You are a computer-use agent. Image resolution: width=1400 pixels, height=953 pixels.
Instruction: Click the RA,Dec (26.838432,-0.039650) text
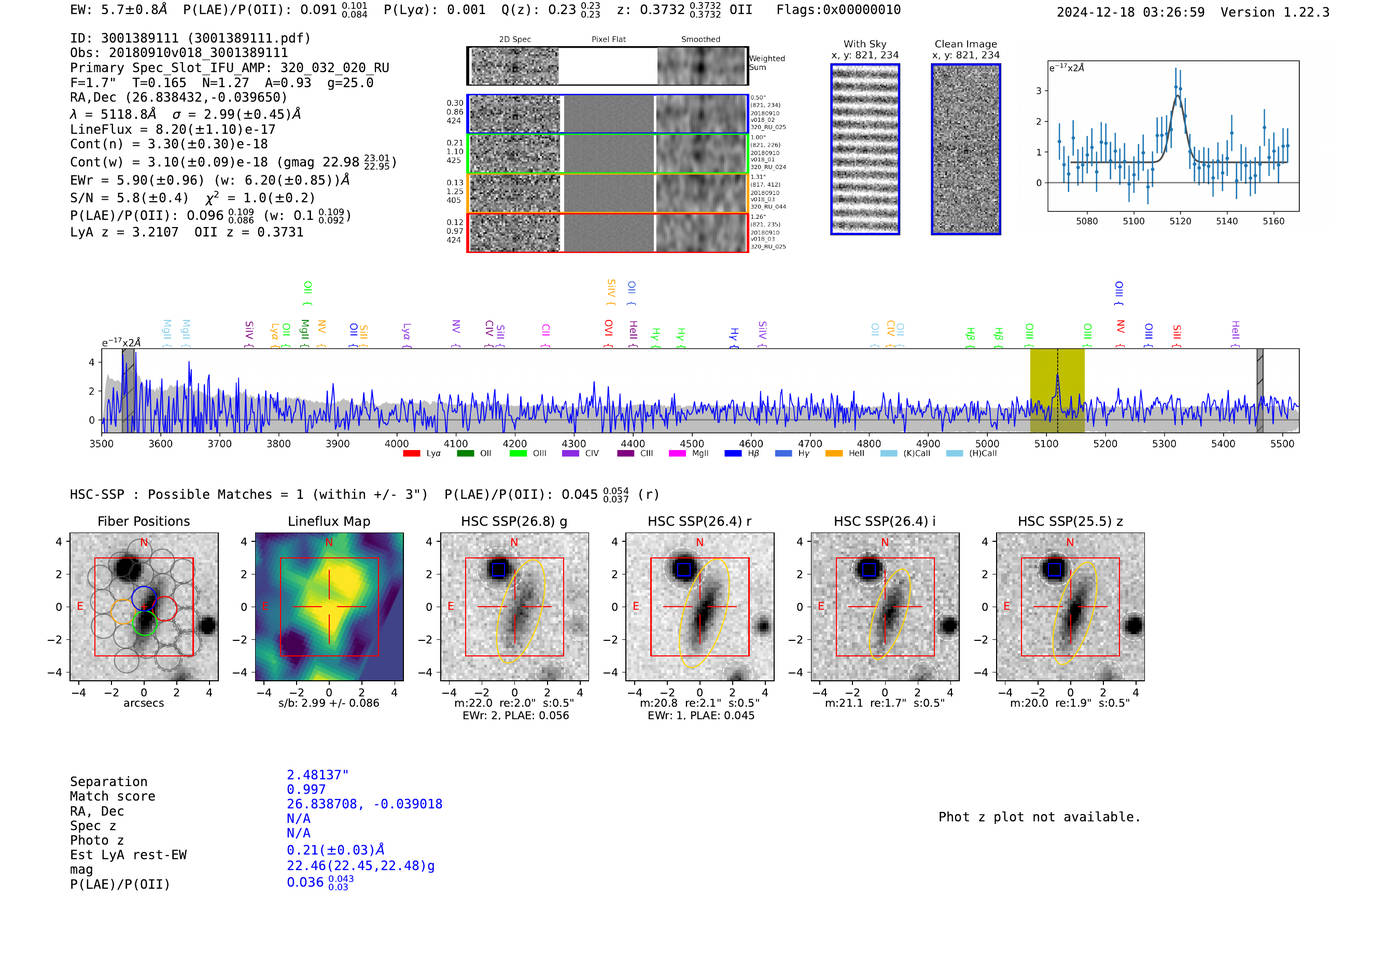(x=178, y=97)
